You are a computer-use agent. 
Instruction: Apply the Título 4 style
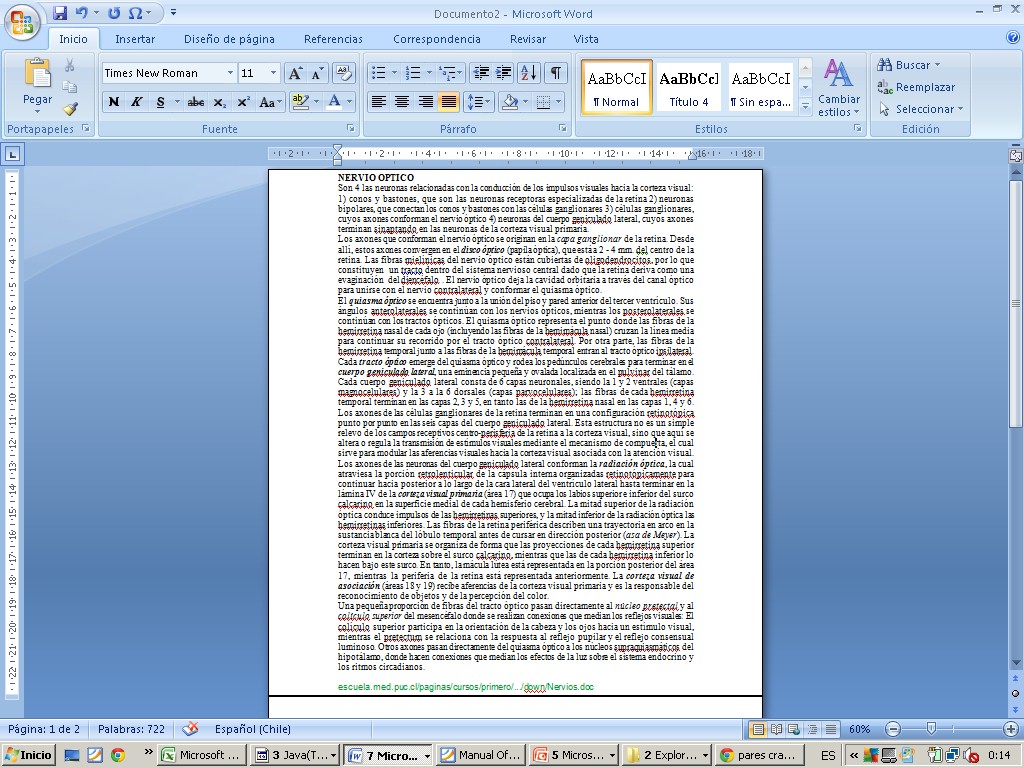point(689,87)
